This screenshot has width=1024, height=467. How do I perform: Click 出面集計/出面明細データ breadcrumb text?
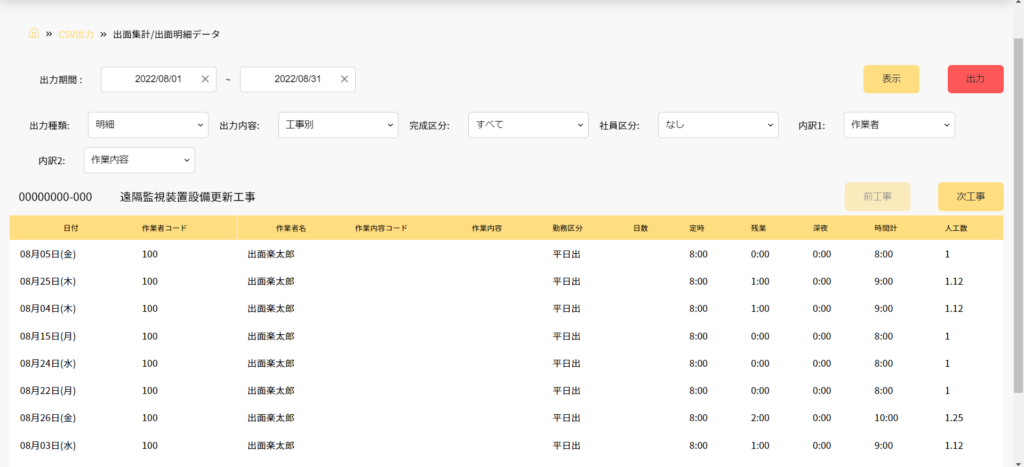pos(167,34)
